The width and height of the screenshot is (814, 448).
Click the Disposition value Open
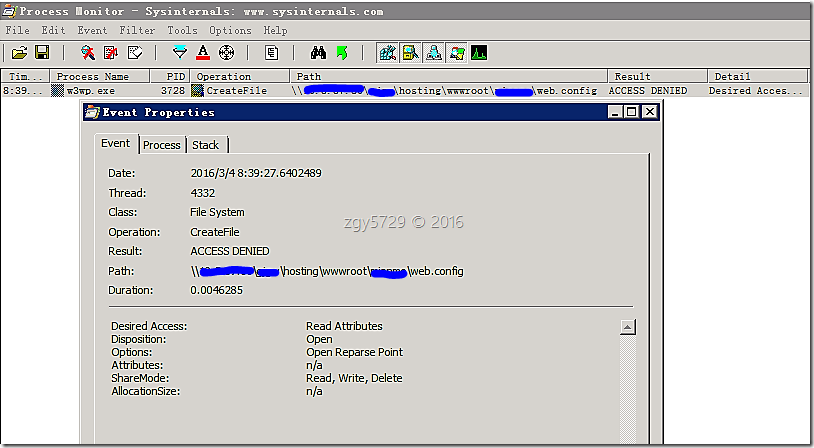click(319, 339)
